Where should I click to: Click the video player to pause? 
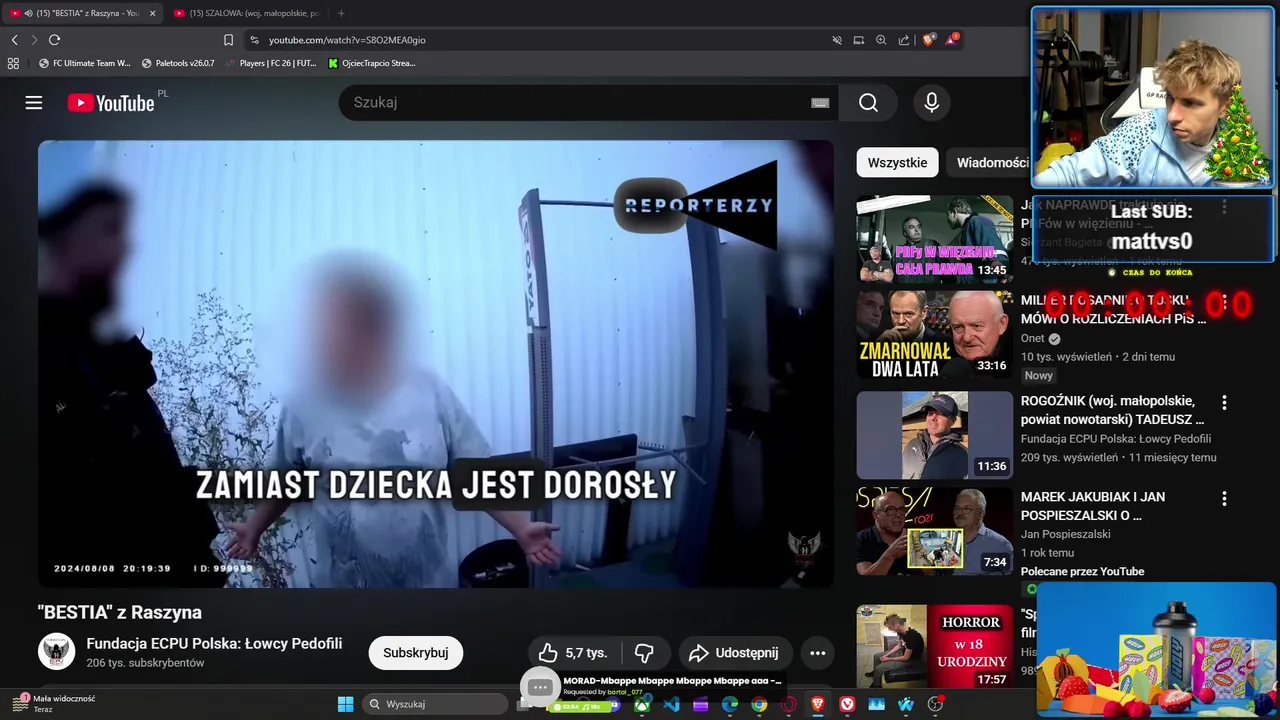click(436, 364)
